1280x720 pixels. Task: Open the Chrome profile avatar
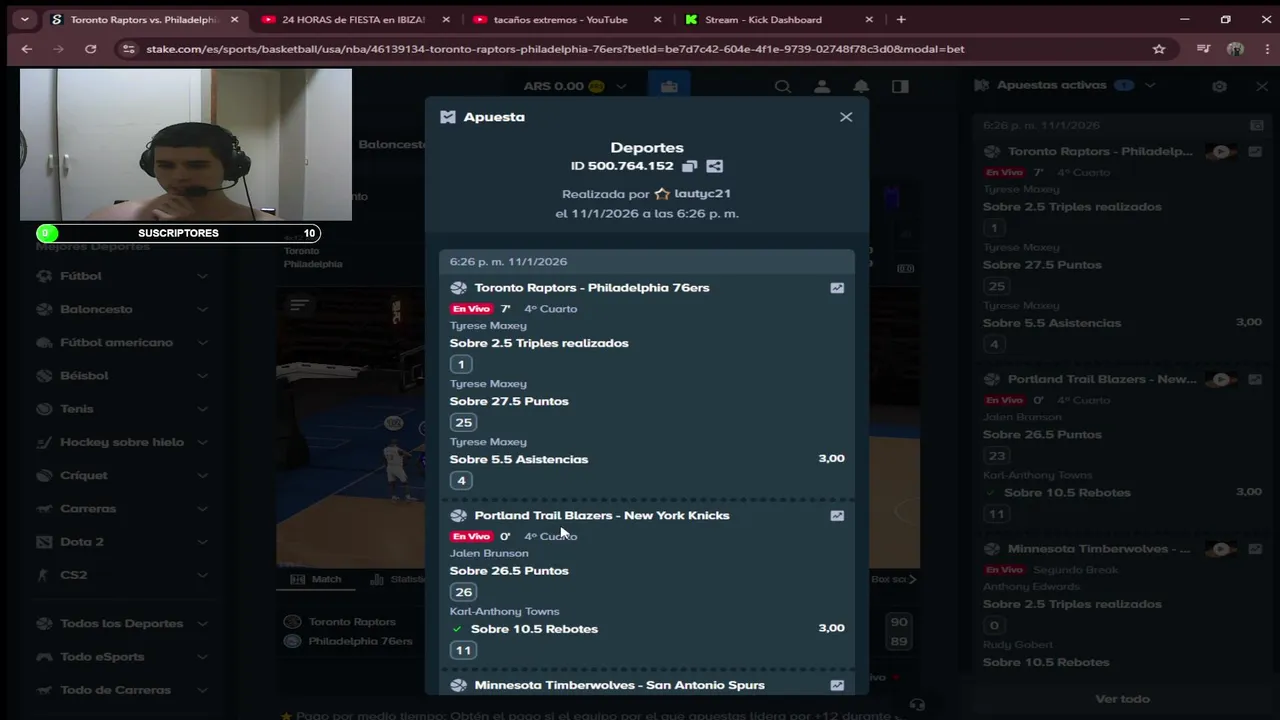[1236, 49]
